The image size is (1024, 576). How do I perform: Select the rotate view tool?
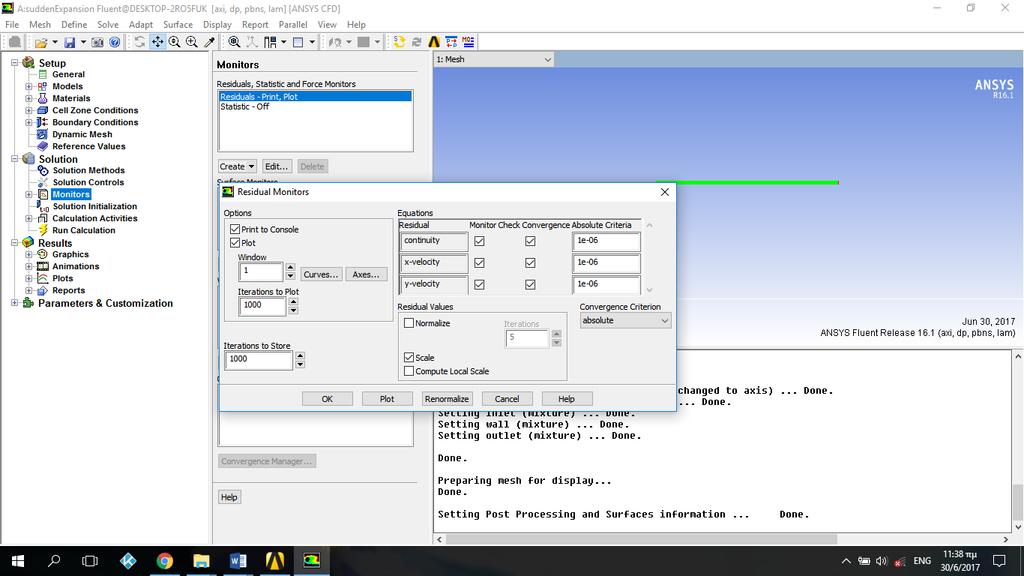click(x=140, y=42)
